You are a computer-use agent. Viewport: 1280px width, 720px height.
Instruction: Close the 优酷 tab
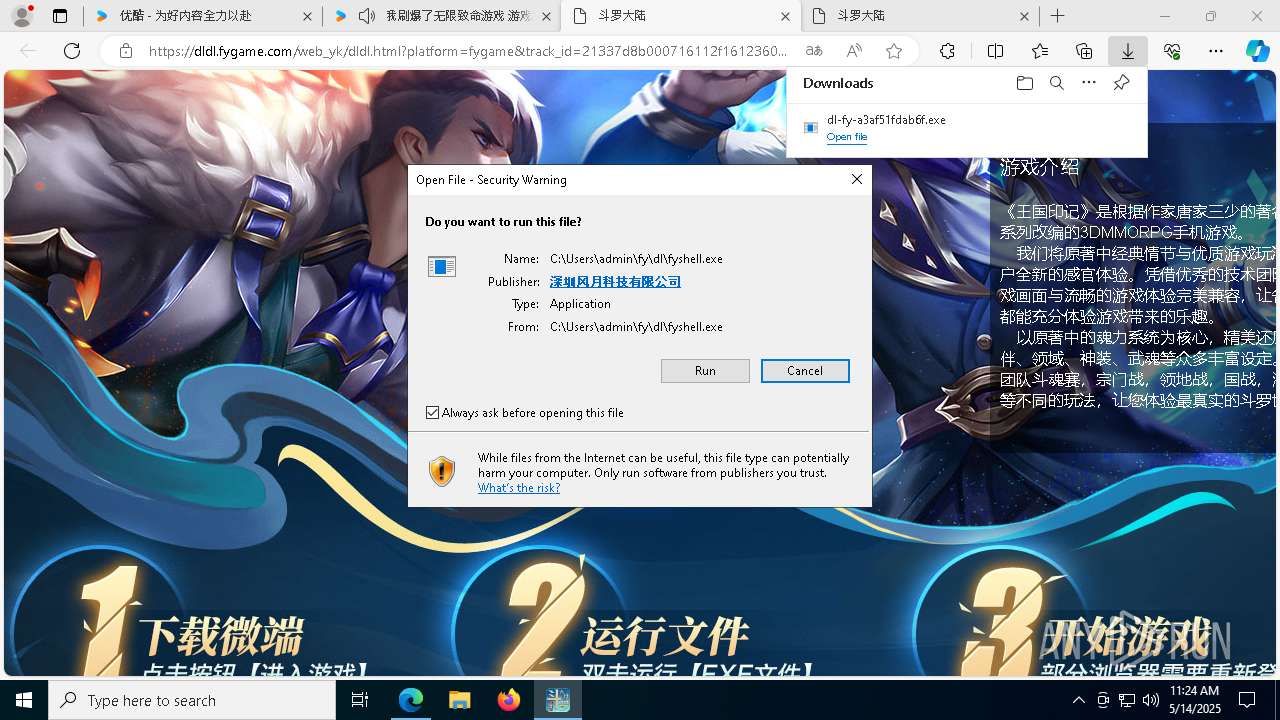[x=307, y=16]
